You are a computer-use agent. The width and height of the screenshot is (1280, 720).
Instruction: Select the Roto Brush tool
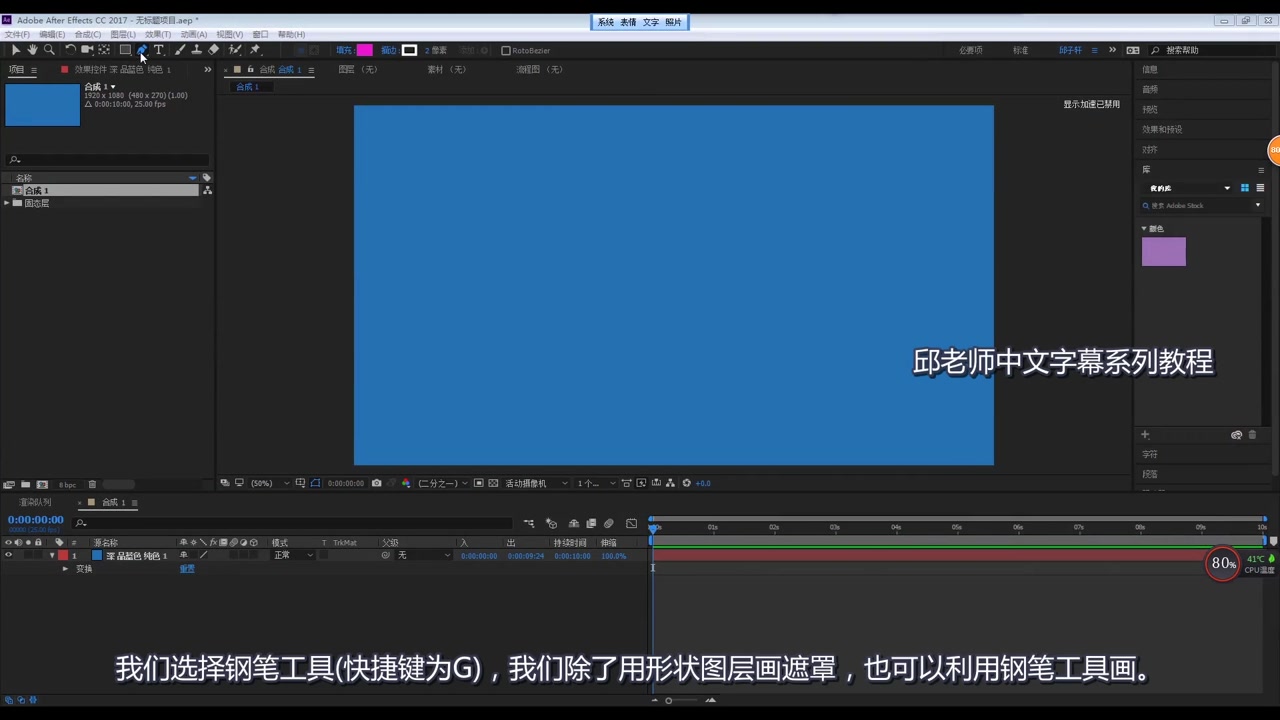click(235, 50)
